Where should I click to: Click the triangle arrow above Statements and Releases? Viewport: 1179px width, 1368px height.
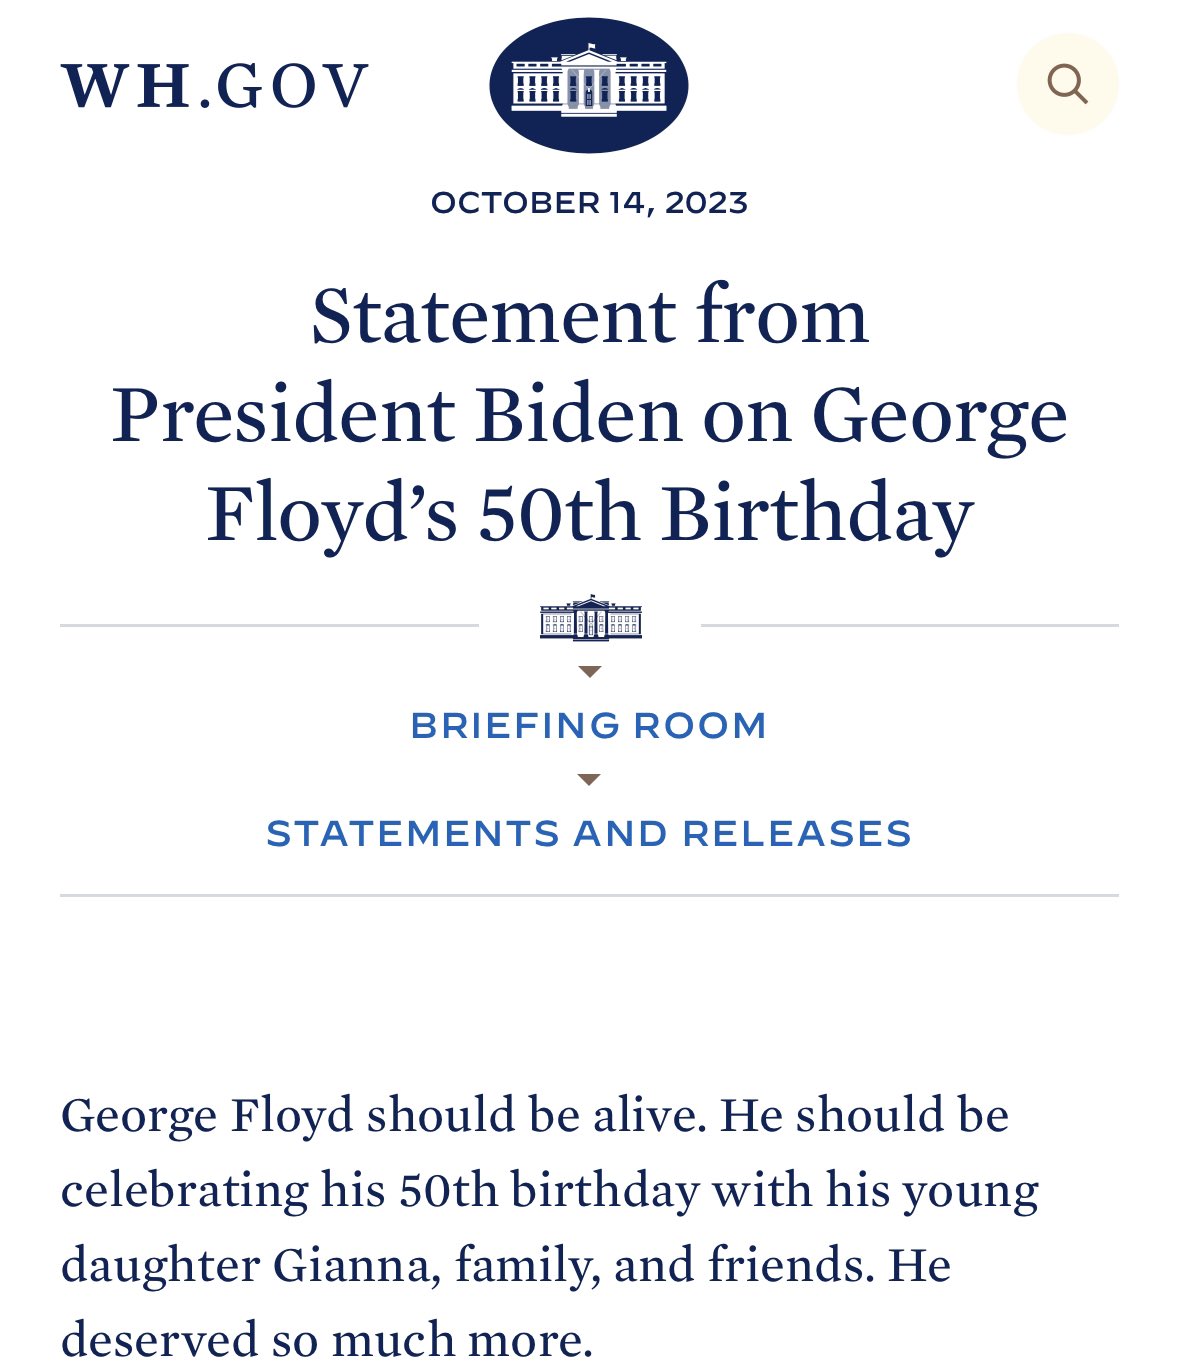pos(590,779)
